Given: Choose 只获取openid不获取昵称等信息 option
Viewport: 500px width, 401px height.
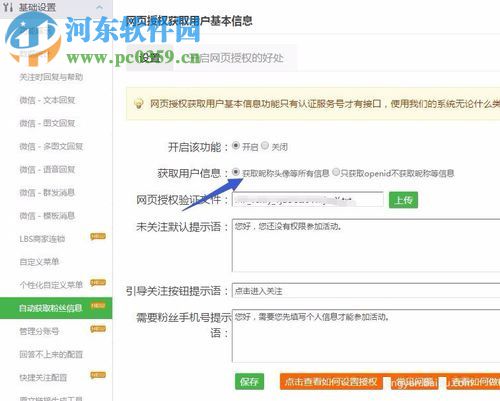Looking at the screenshot, I should pyautogui.click(x=336, y=172).
